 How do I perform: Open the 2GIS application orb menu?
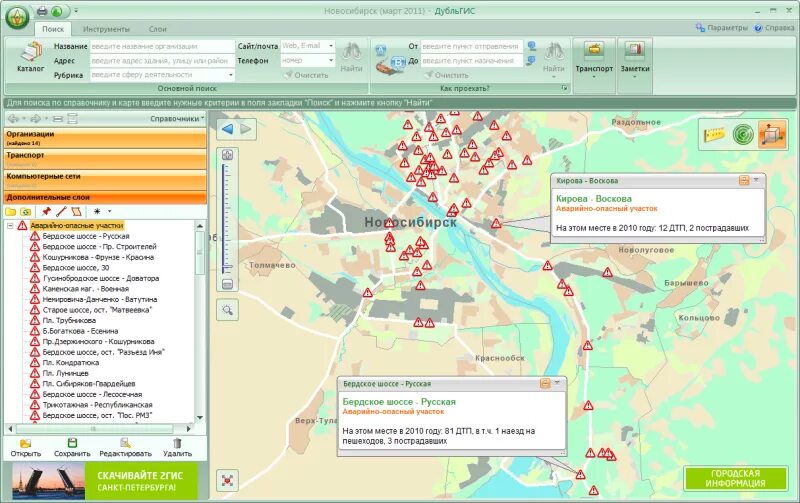(17, 17)
